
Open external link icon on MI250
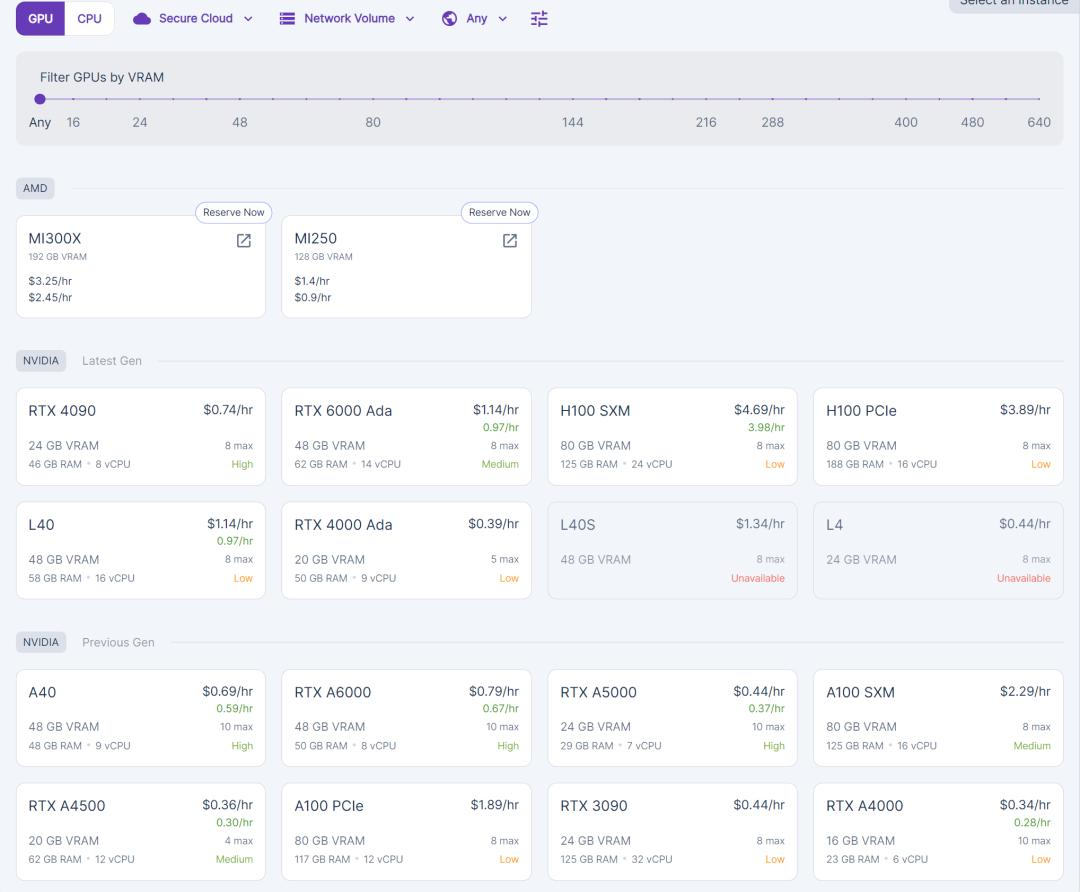510,240
